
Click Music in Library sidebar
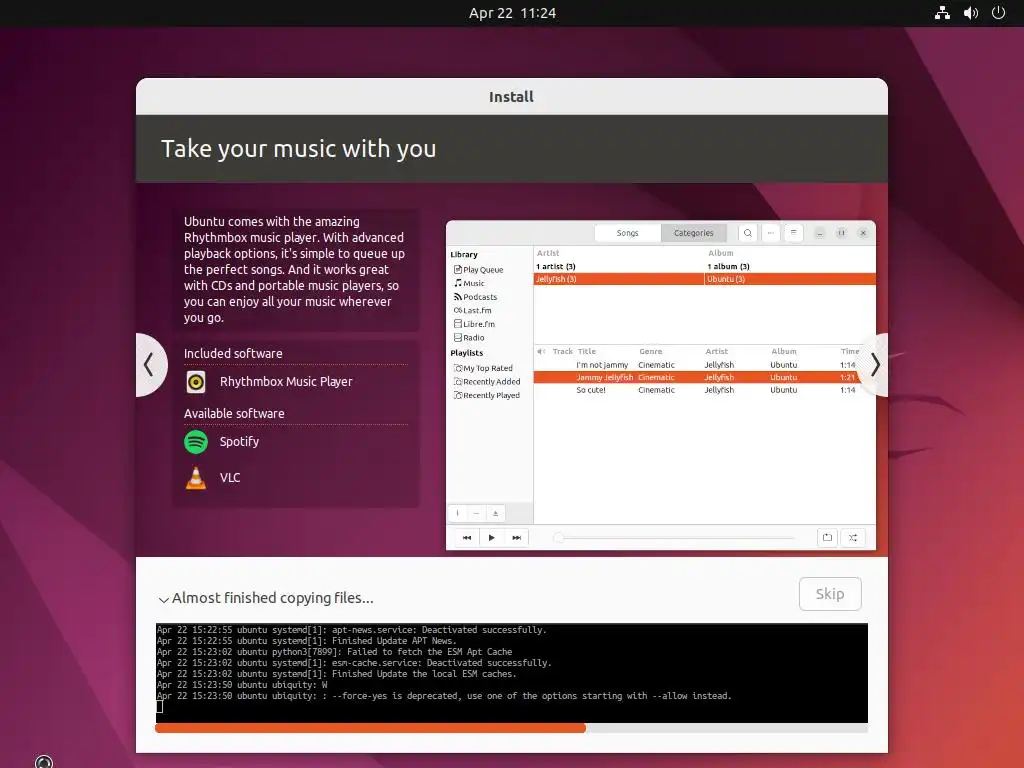pos(470,283)
